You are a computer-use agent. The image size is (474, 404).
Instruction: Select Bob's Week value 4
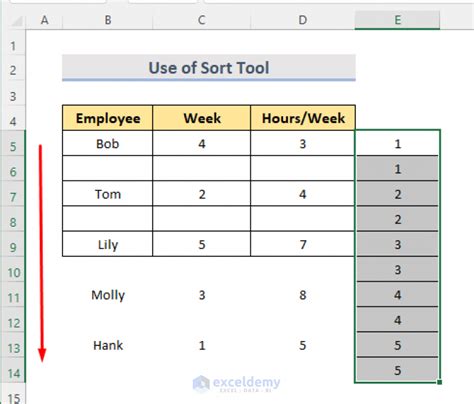click(202, 143)
